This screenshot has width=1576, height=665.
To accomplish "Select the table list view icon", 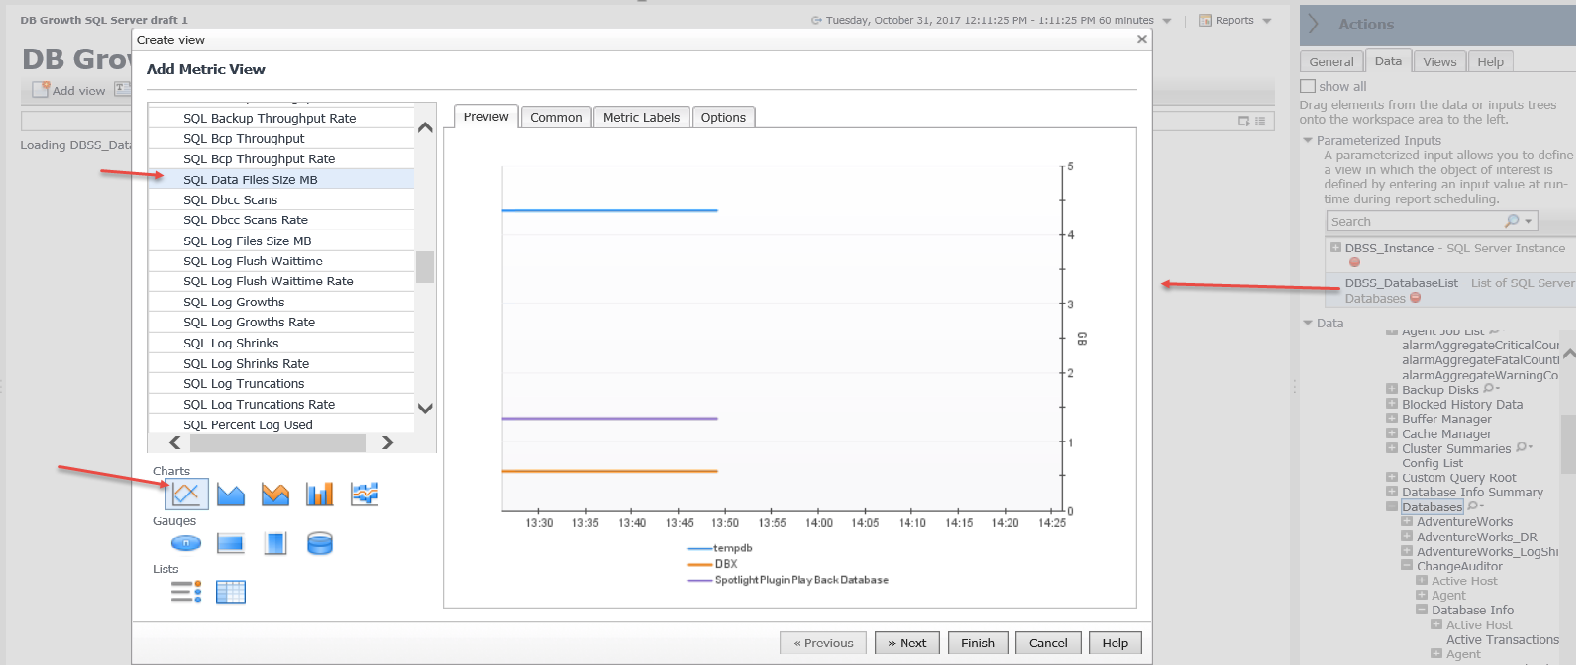I will coord(231,592).
